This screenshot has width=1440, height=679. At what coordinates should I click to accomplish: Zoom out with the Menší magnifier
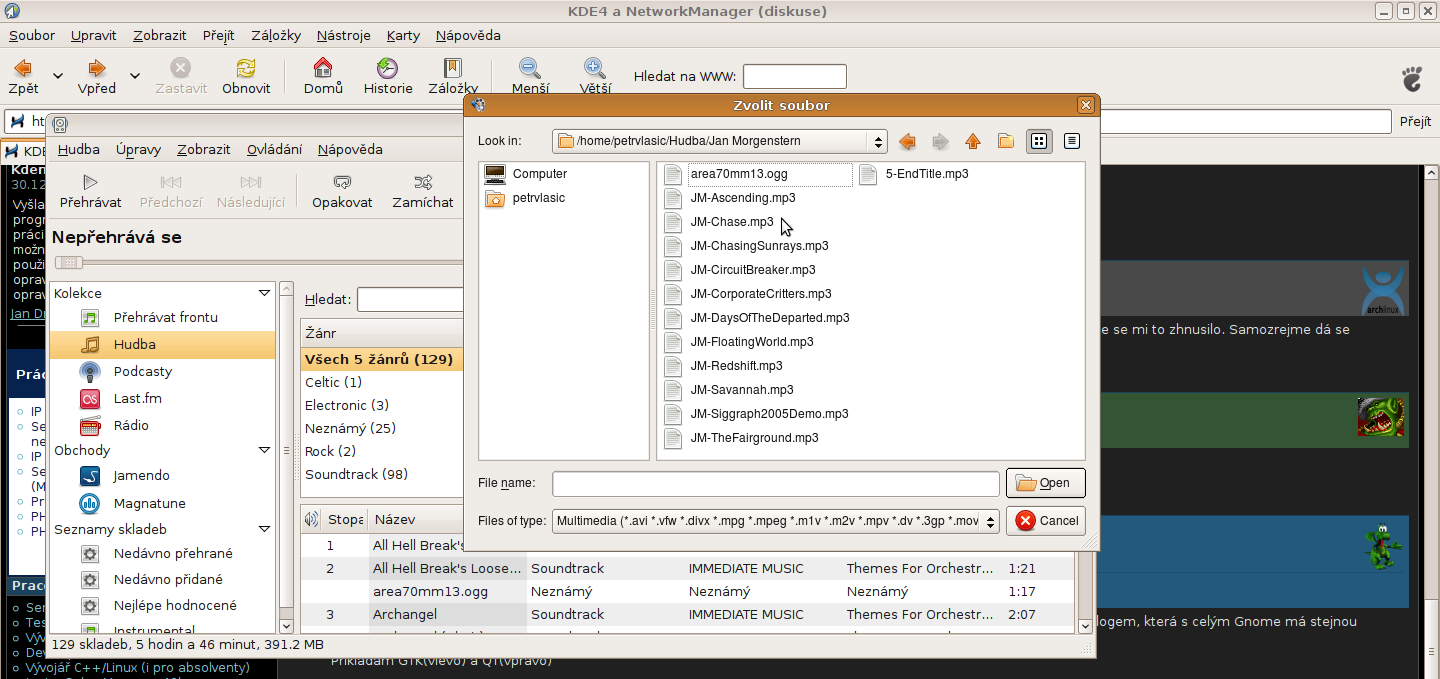(530, 68)
